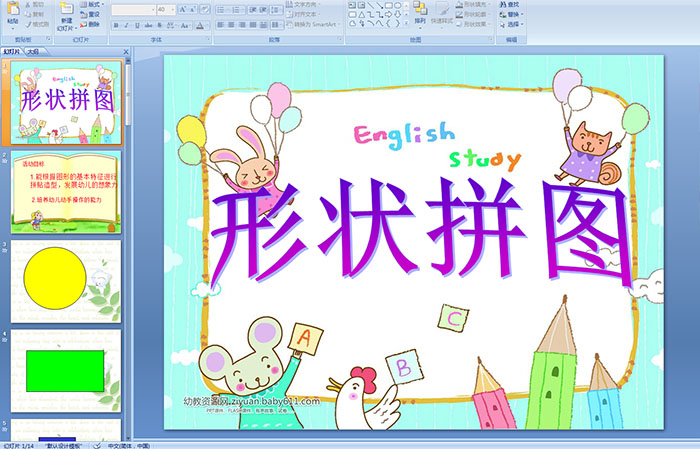Screen dimensions: 700x449
Task: Toggle Strikethrough (abc) formatting
Action: coord(148,25)
